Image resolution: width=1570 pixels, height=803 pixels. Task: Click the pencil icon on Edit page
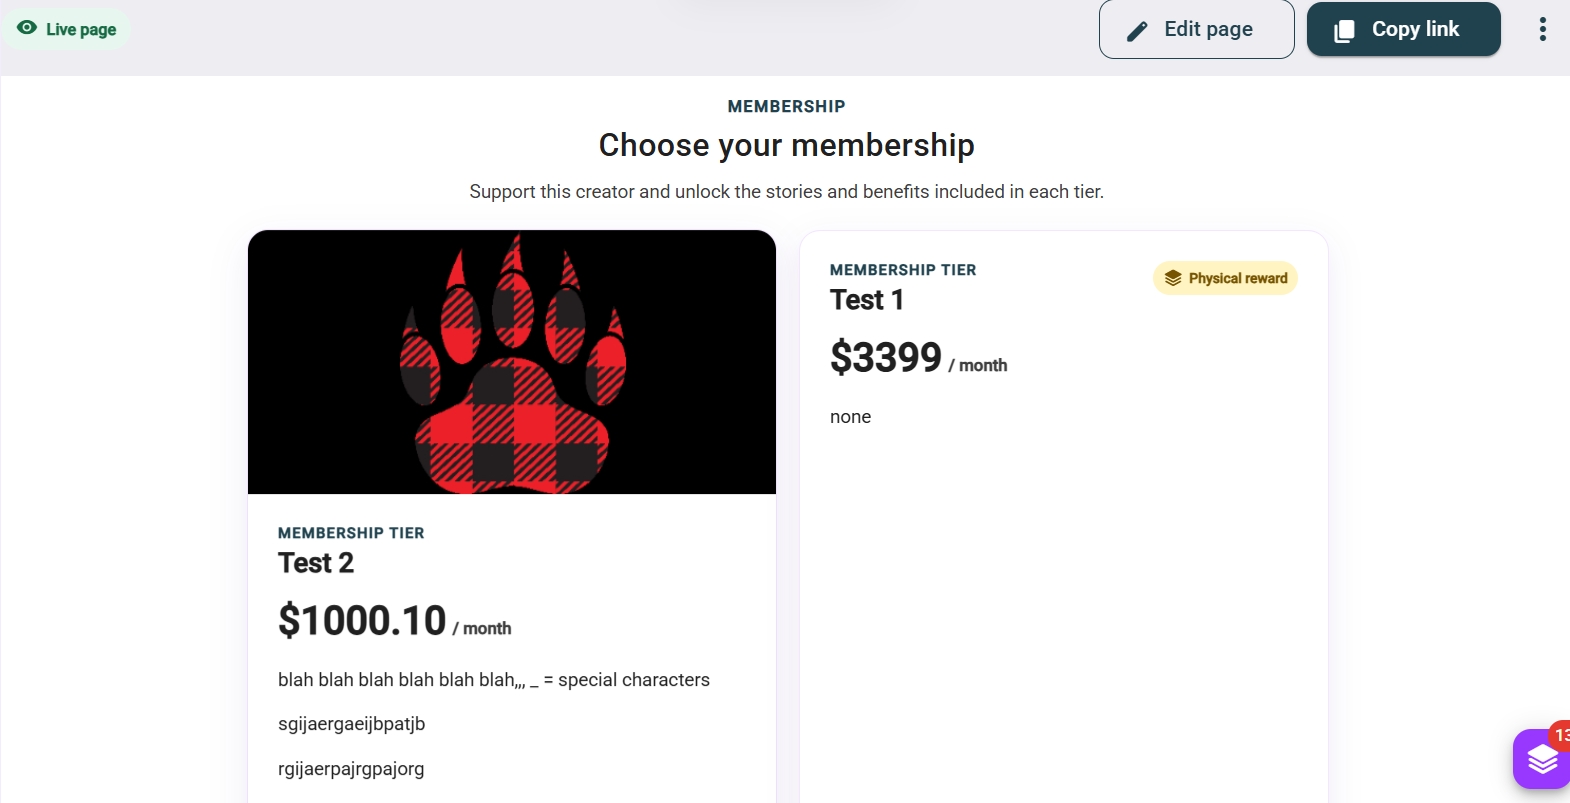[1137, 32]
